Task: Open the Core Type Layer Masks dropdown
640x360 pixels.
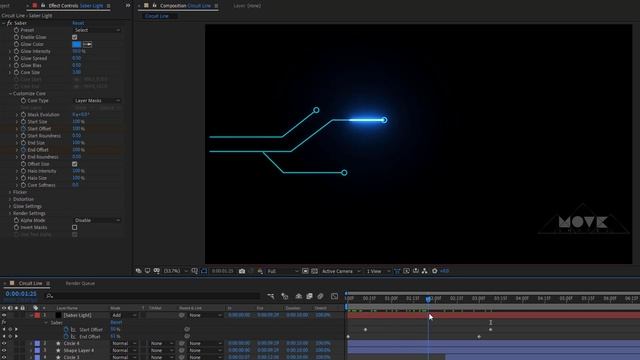Action: click(x=97, y=100)
